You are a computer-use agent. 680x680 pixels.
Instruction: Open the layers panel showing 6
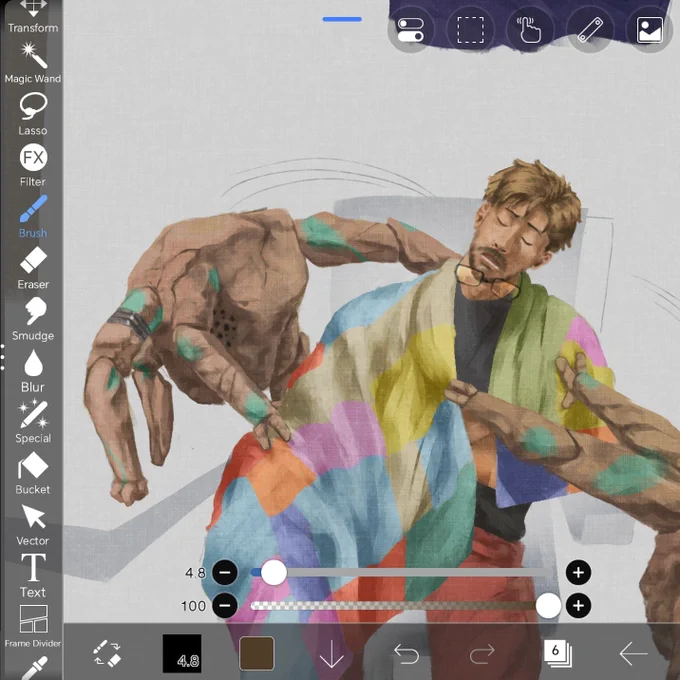pos(558,653)
